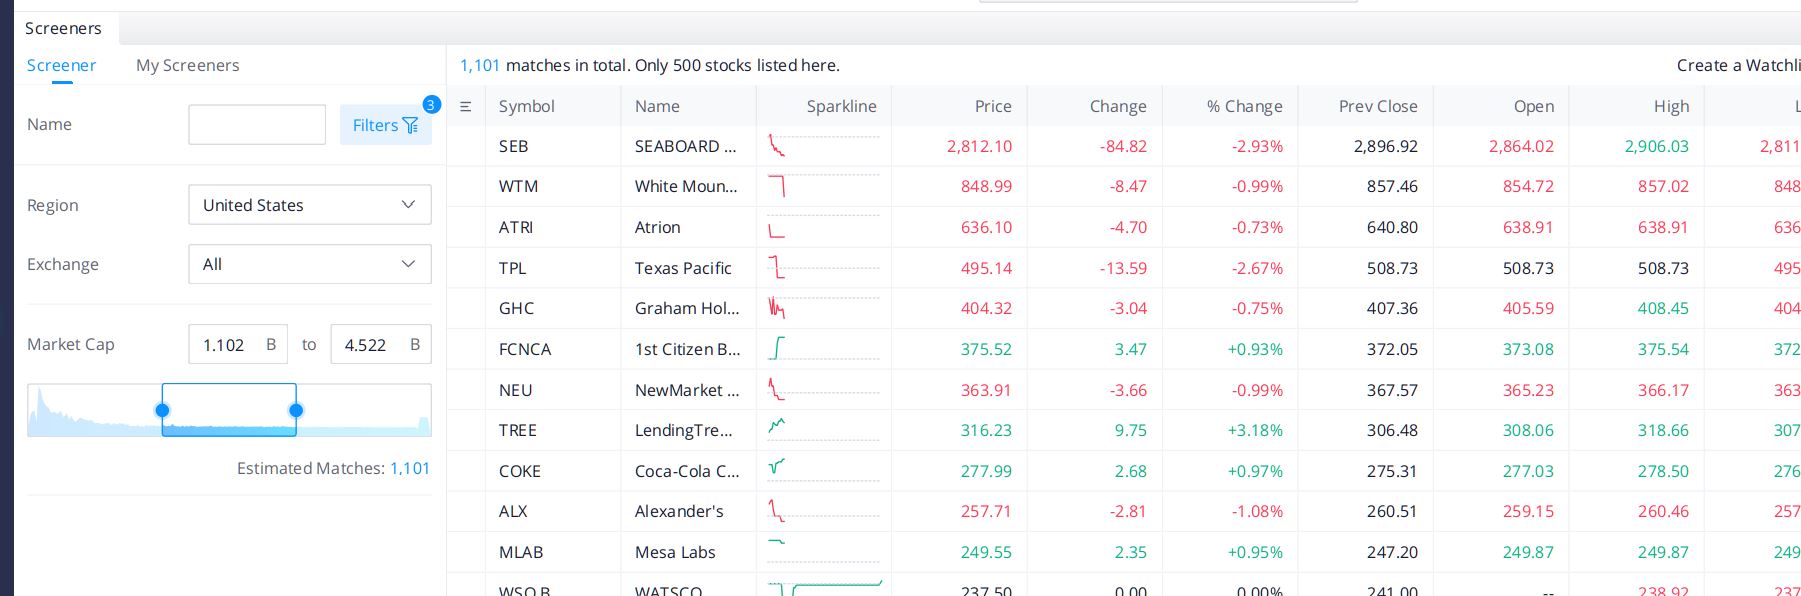The image size is (1801, 596).
Task: Open the Screeners top tab
Action: pos(63,28)
